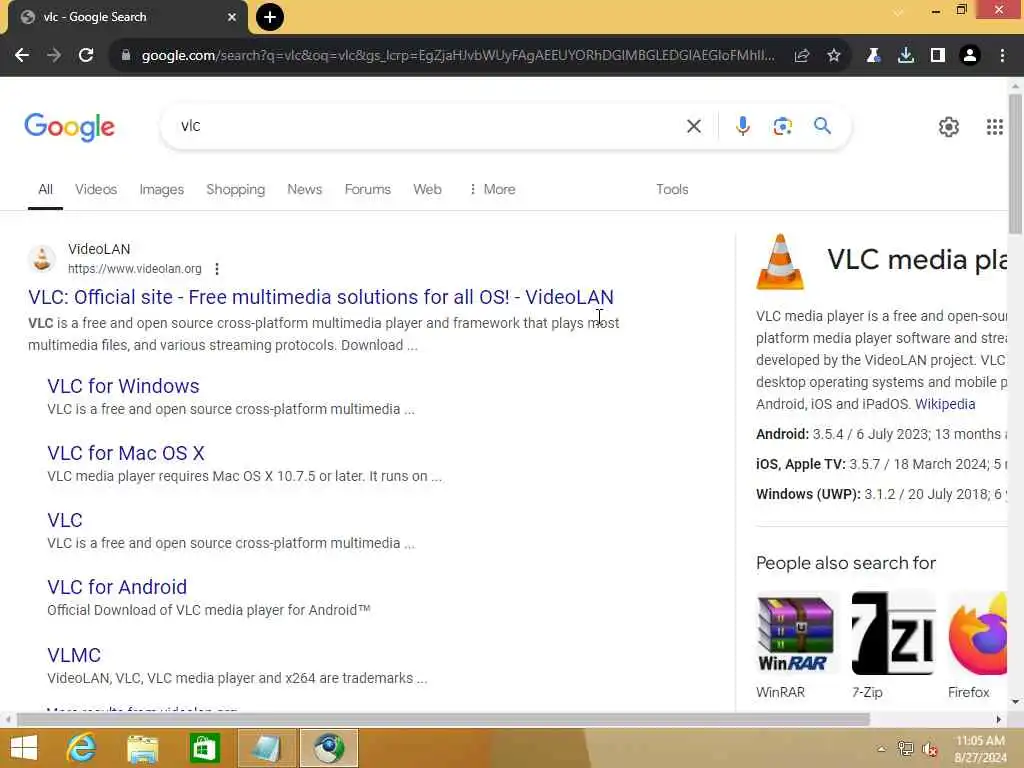
Task: Open the 'VLMC' sitelink
Action: click(x=74, y=655)
